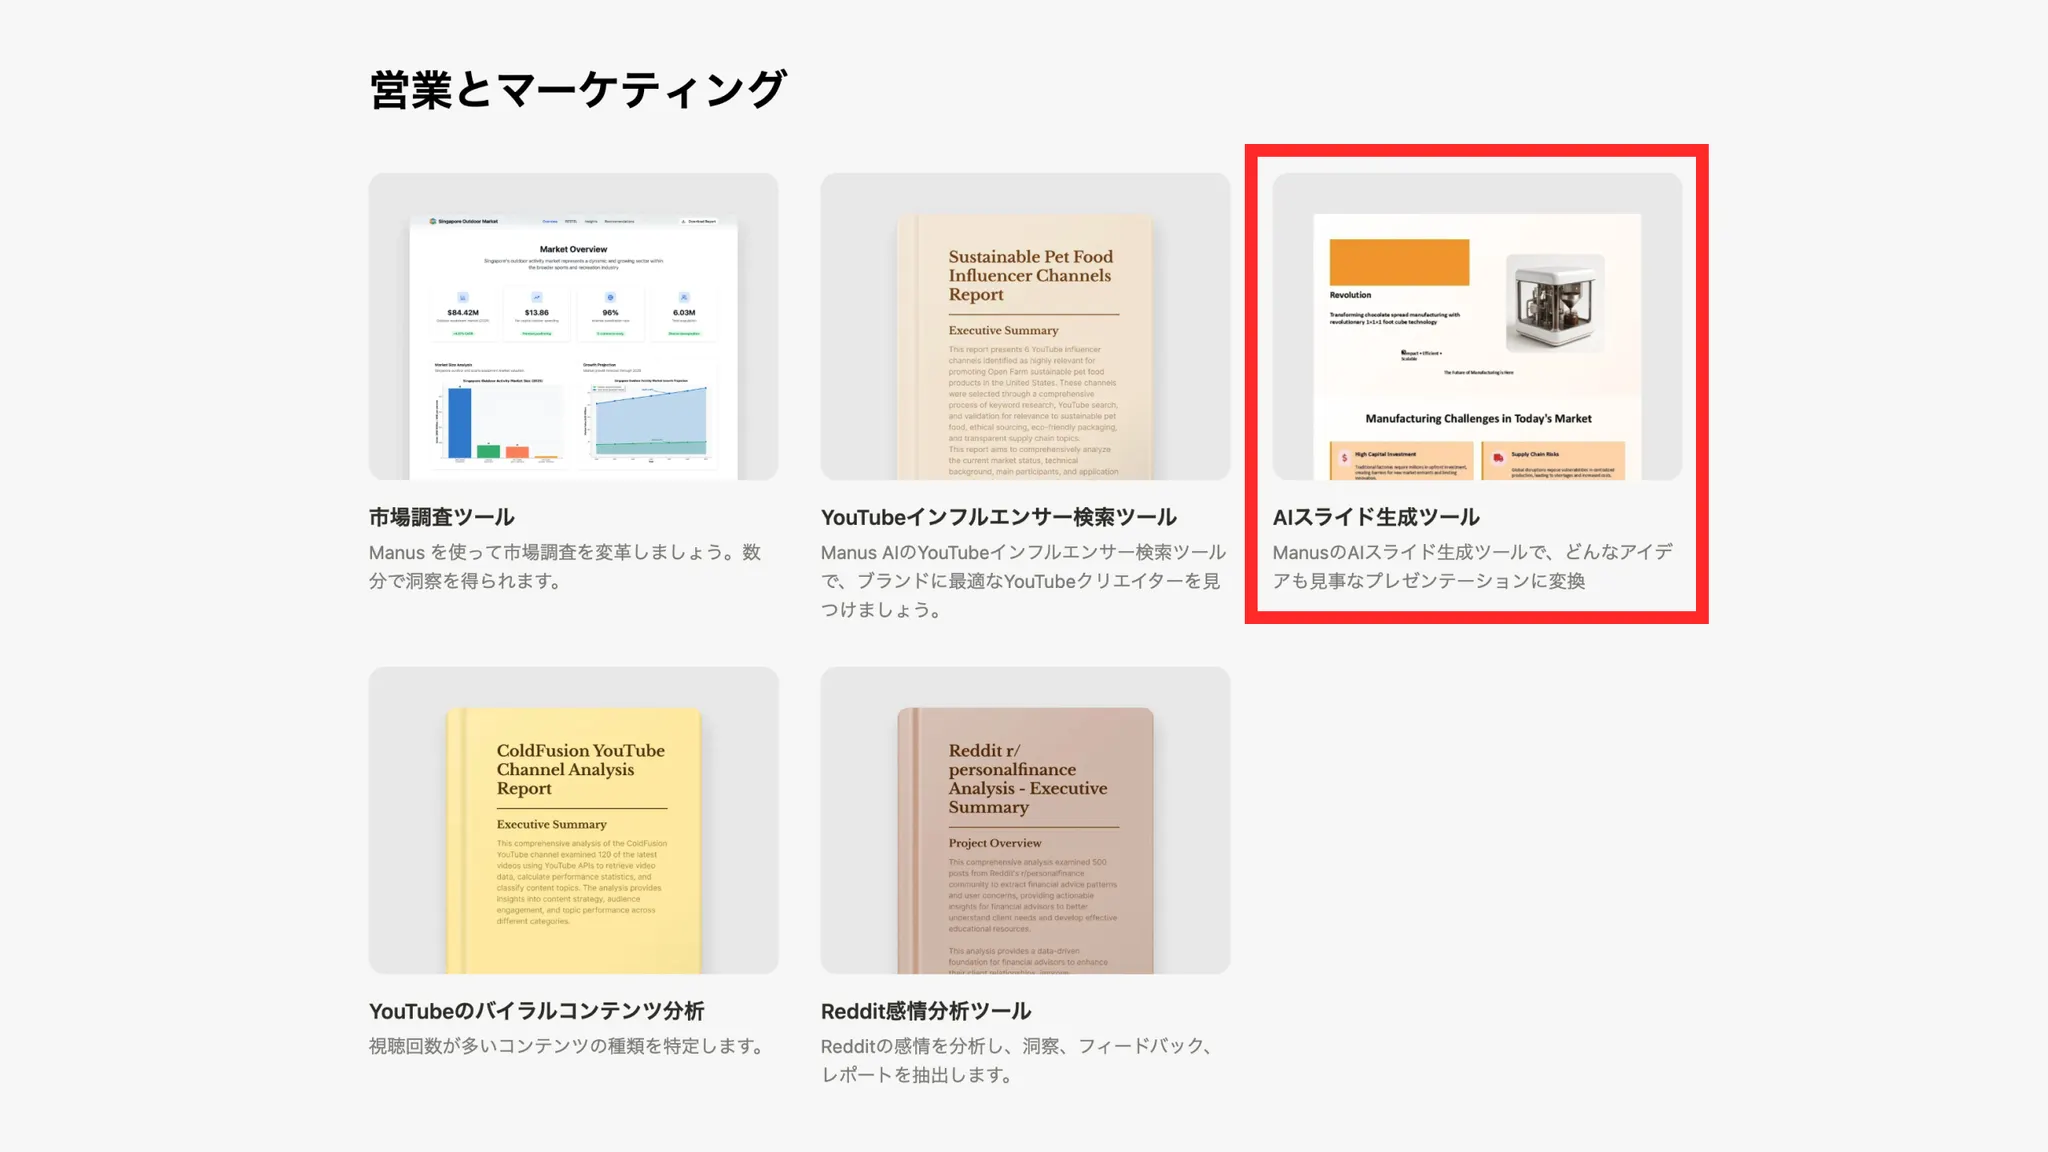
Task: Click the 視聴回数が多いコンテンツ description text
Action: [566, 1046]
